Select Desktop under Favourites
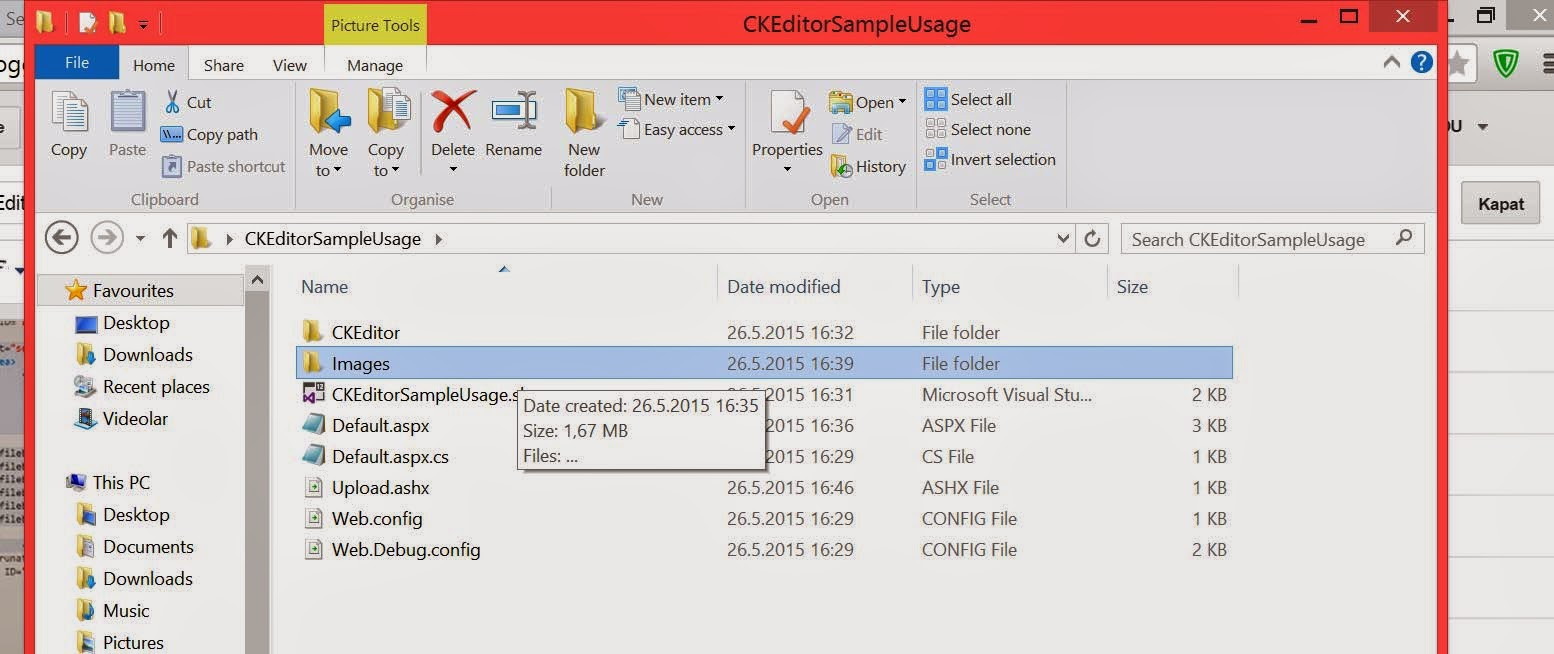 point(123,323)
